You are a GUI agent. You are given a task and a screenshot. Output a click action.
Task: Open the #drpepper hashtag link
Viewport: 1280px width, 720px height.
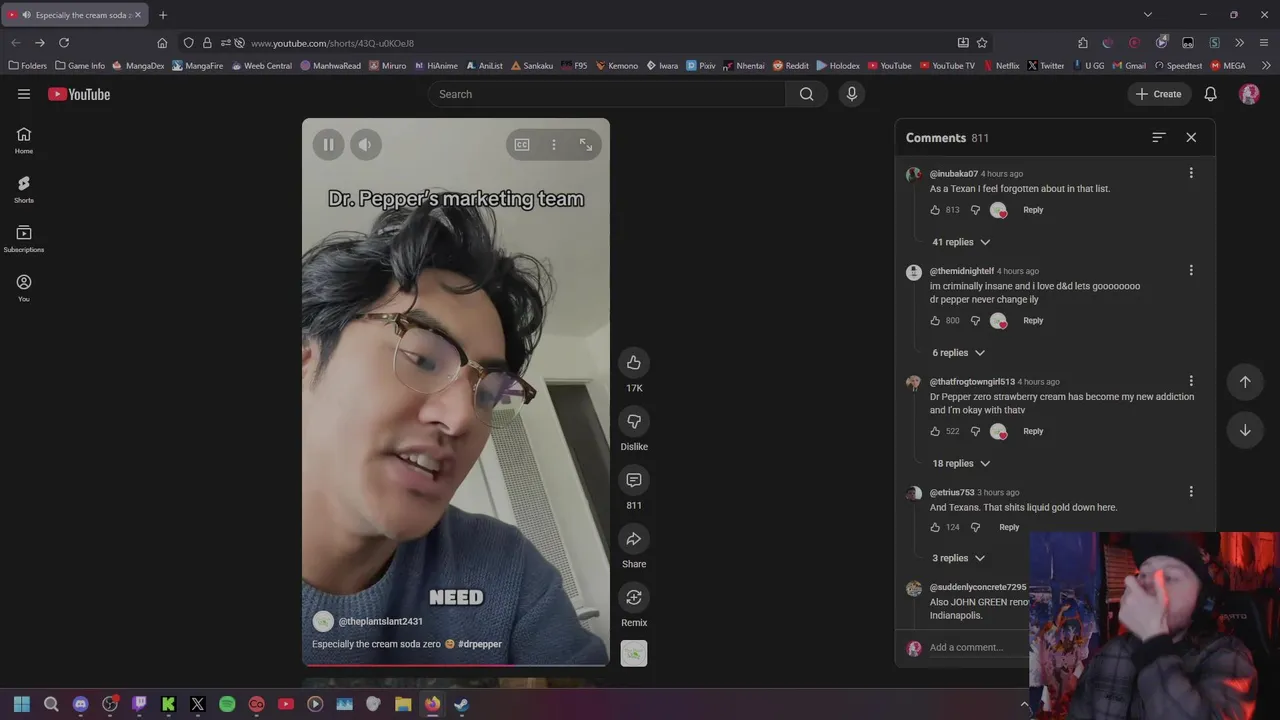(x=480, y=644)
